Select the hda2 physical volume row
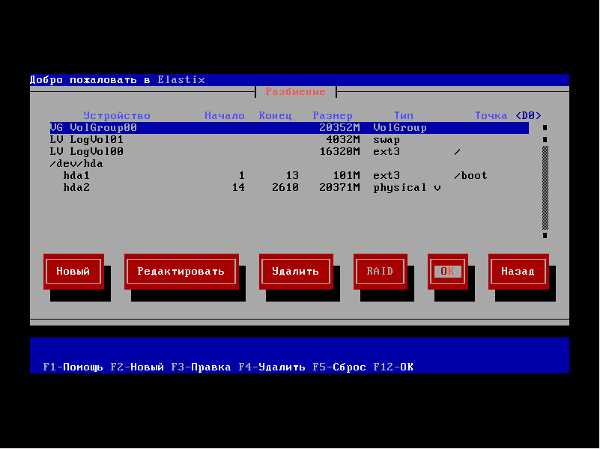Image resolution: width=600 pixels, height=449 pixels. 288,188
